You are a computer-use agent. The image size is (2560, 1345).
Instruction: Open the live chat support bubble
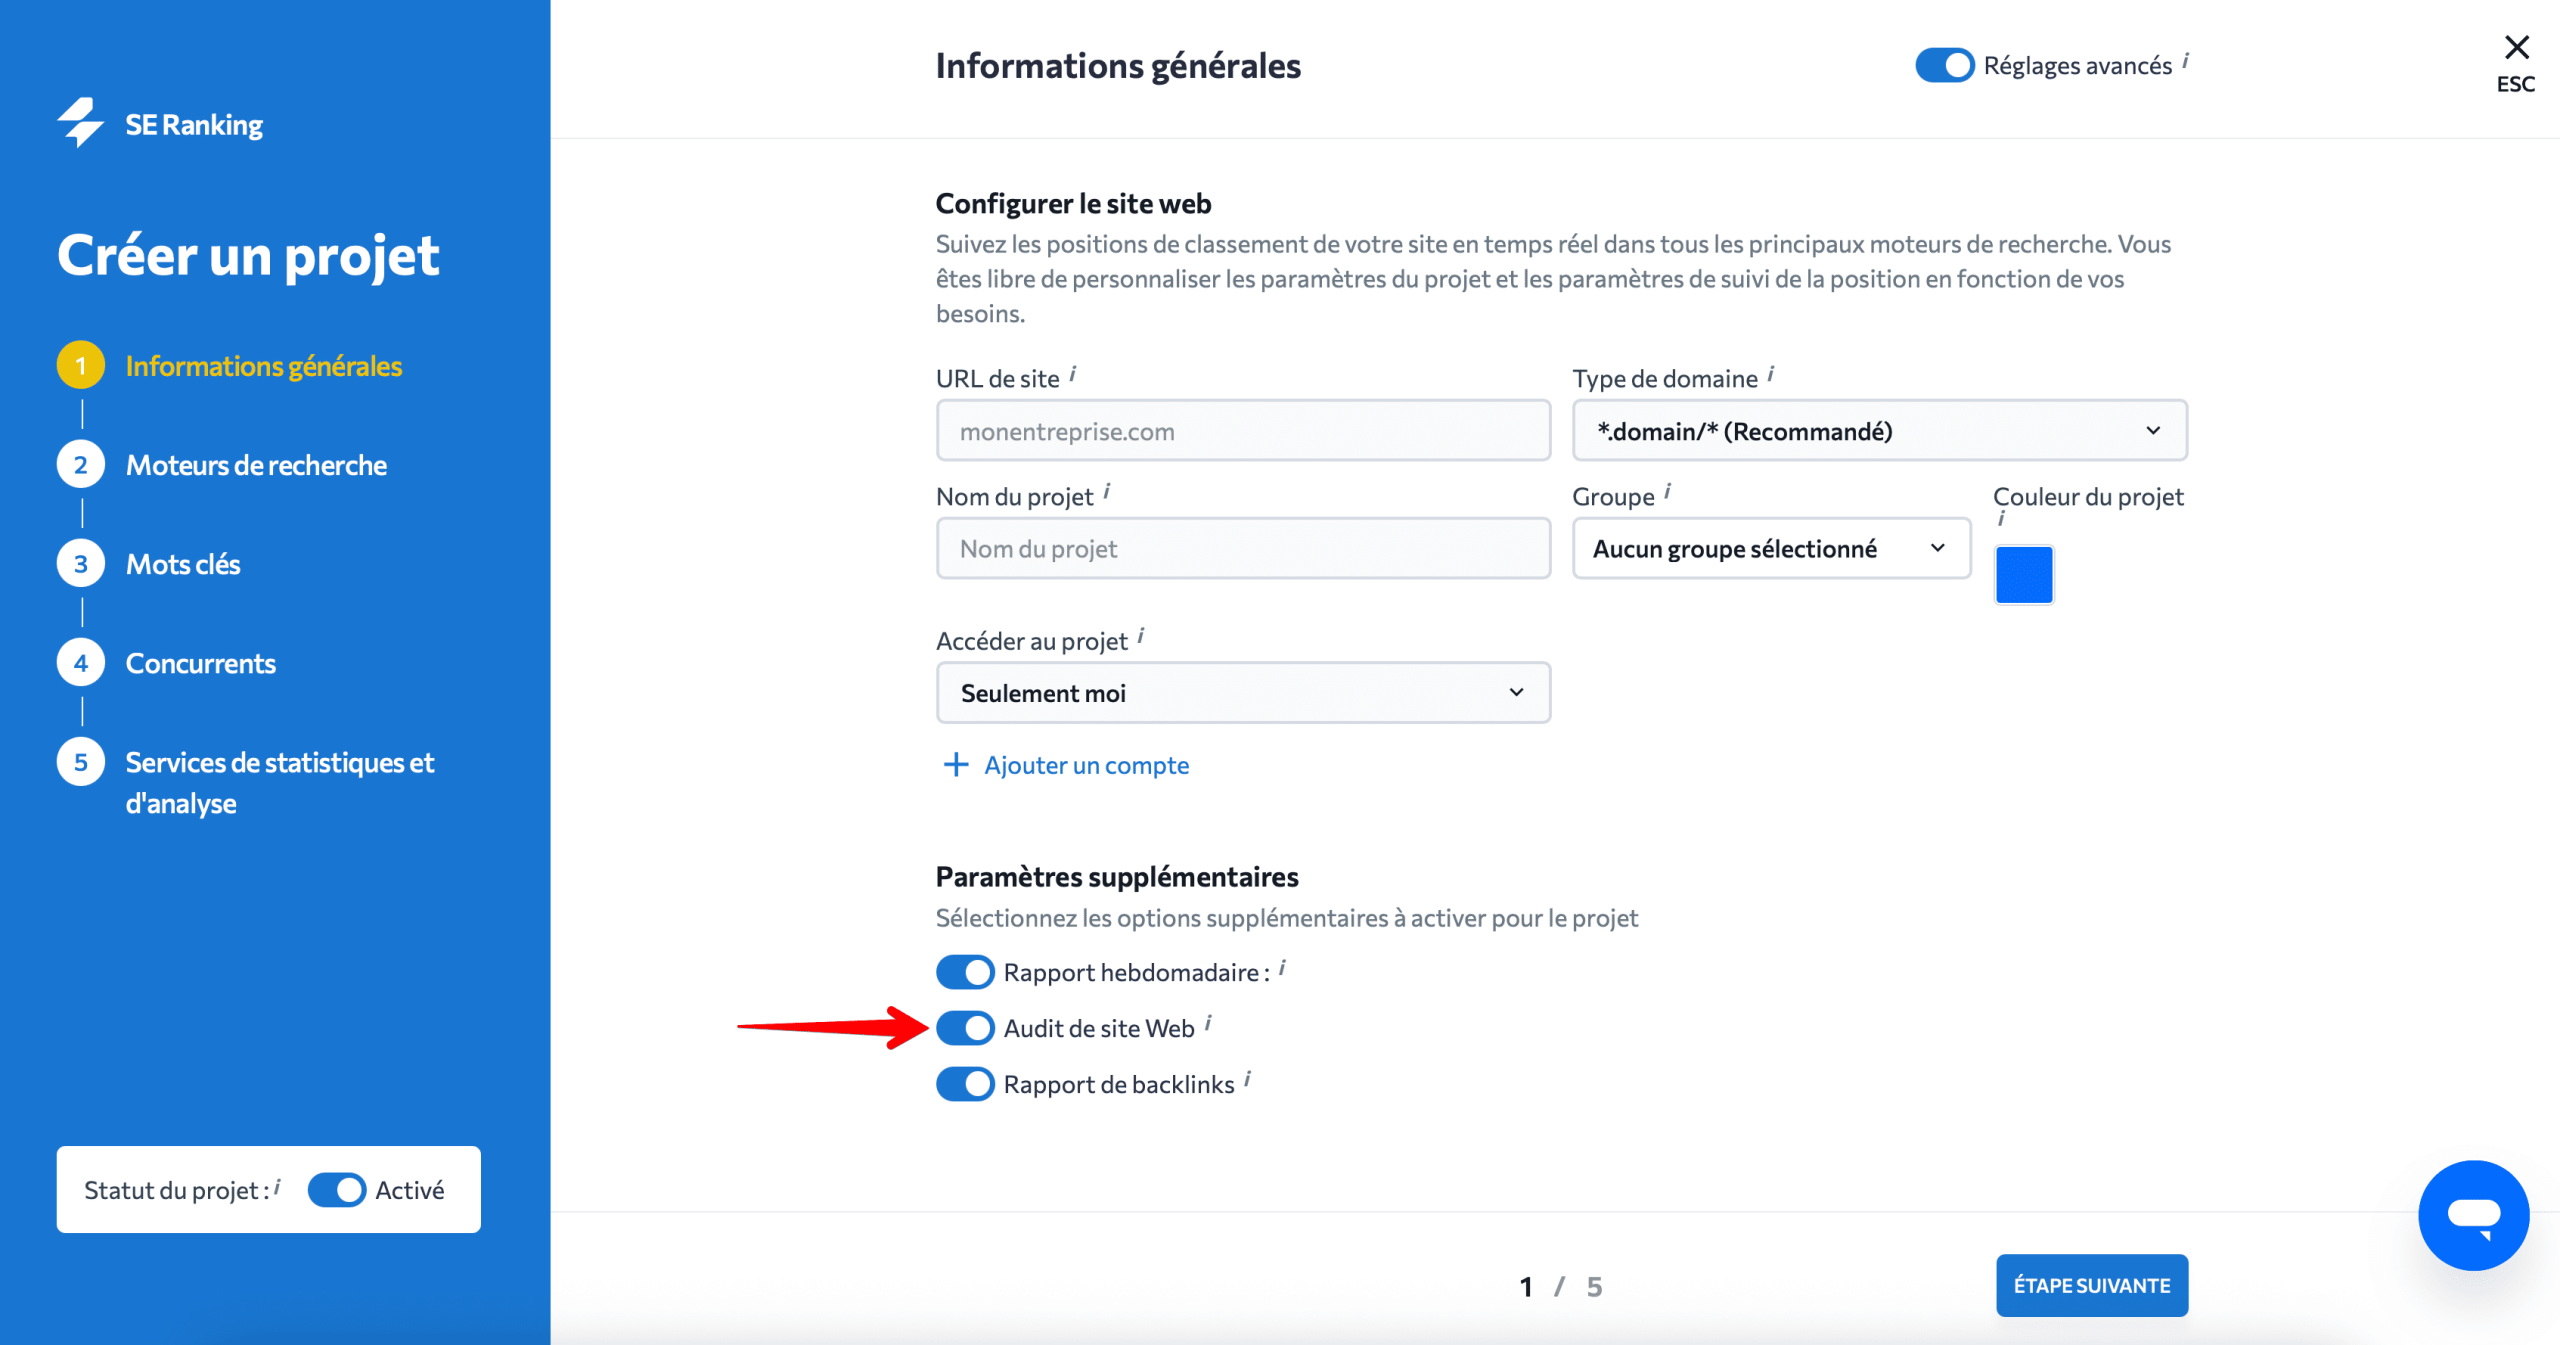click(2473, 1215)
